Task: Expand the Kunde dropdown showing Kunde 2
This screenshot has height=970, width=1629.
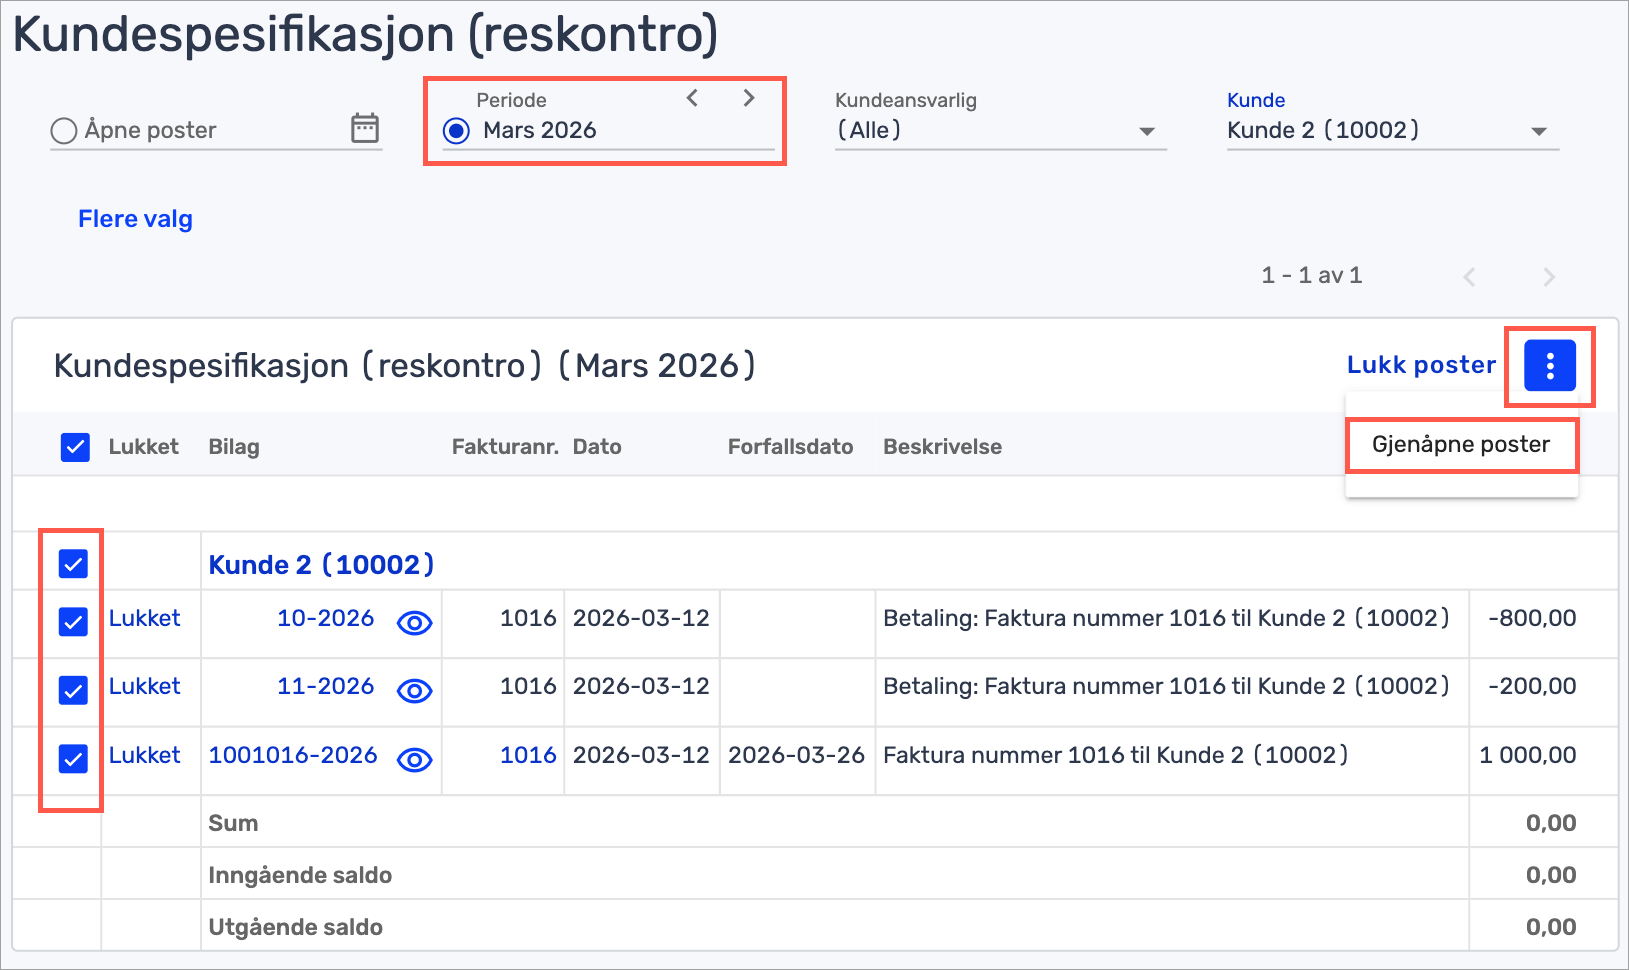Action: coord(1538,132)
